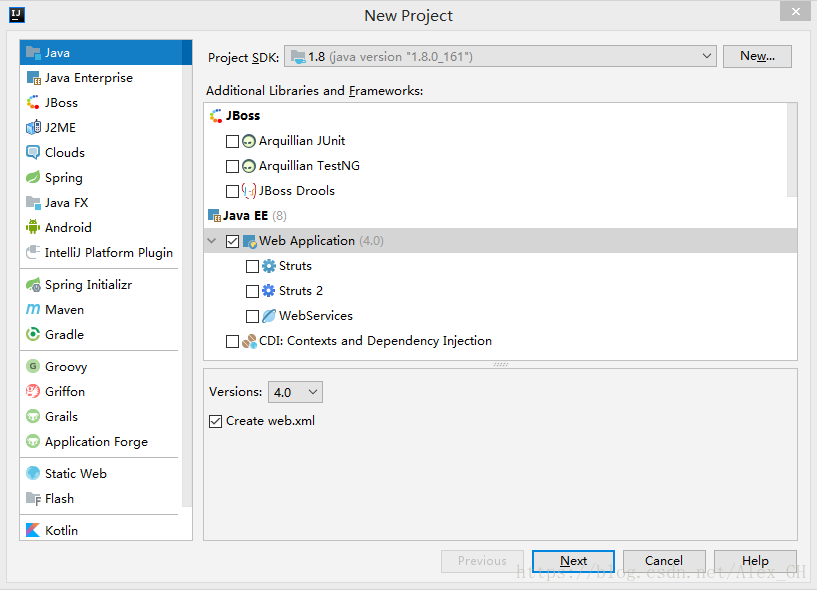Click the JBoss sidebar icon
Screen dimensions: 817x592
pyautogui.click(x=33, y=103)
